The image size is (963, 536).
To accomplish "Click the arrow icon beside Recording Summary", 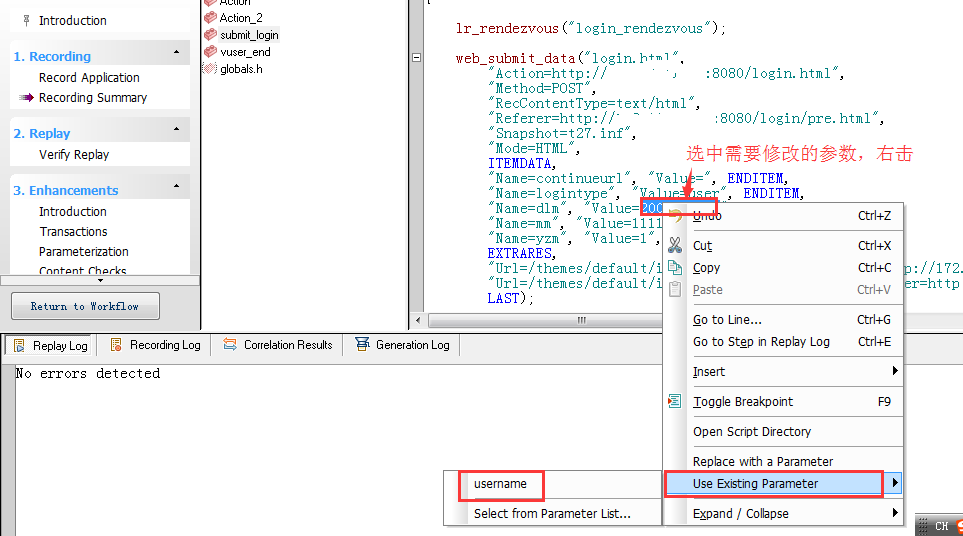I will click(x=26, y=98).
